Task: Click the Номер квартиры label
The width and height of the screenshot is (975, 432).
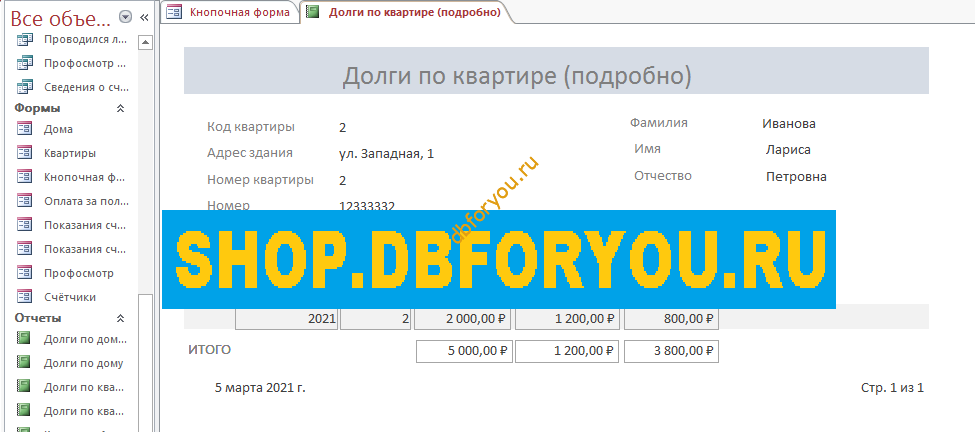Action: click(260, 180)
